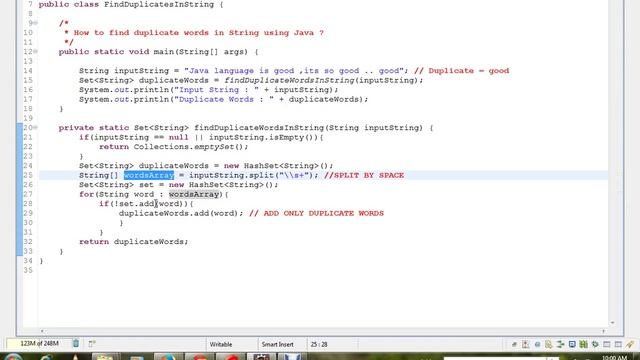Click the blue monitor status bar icon

(572, 344)
